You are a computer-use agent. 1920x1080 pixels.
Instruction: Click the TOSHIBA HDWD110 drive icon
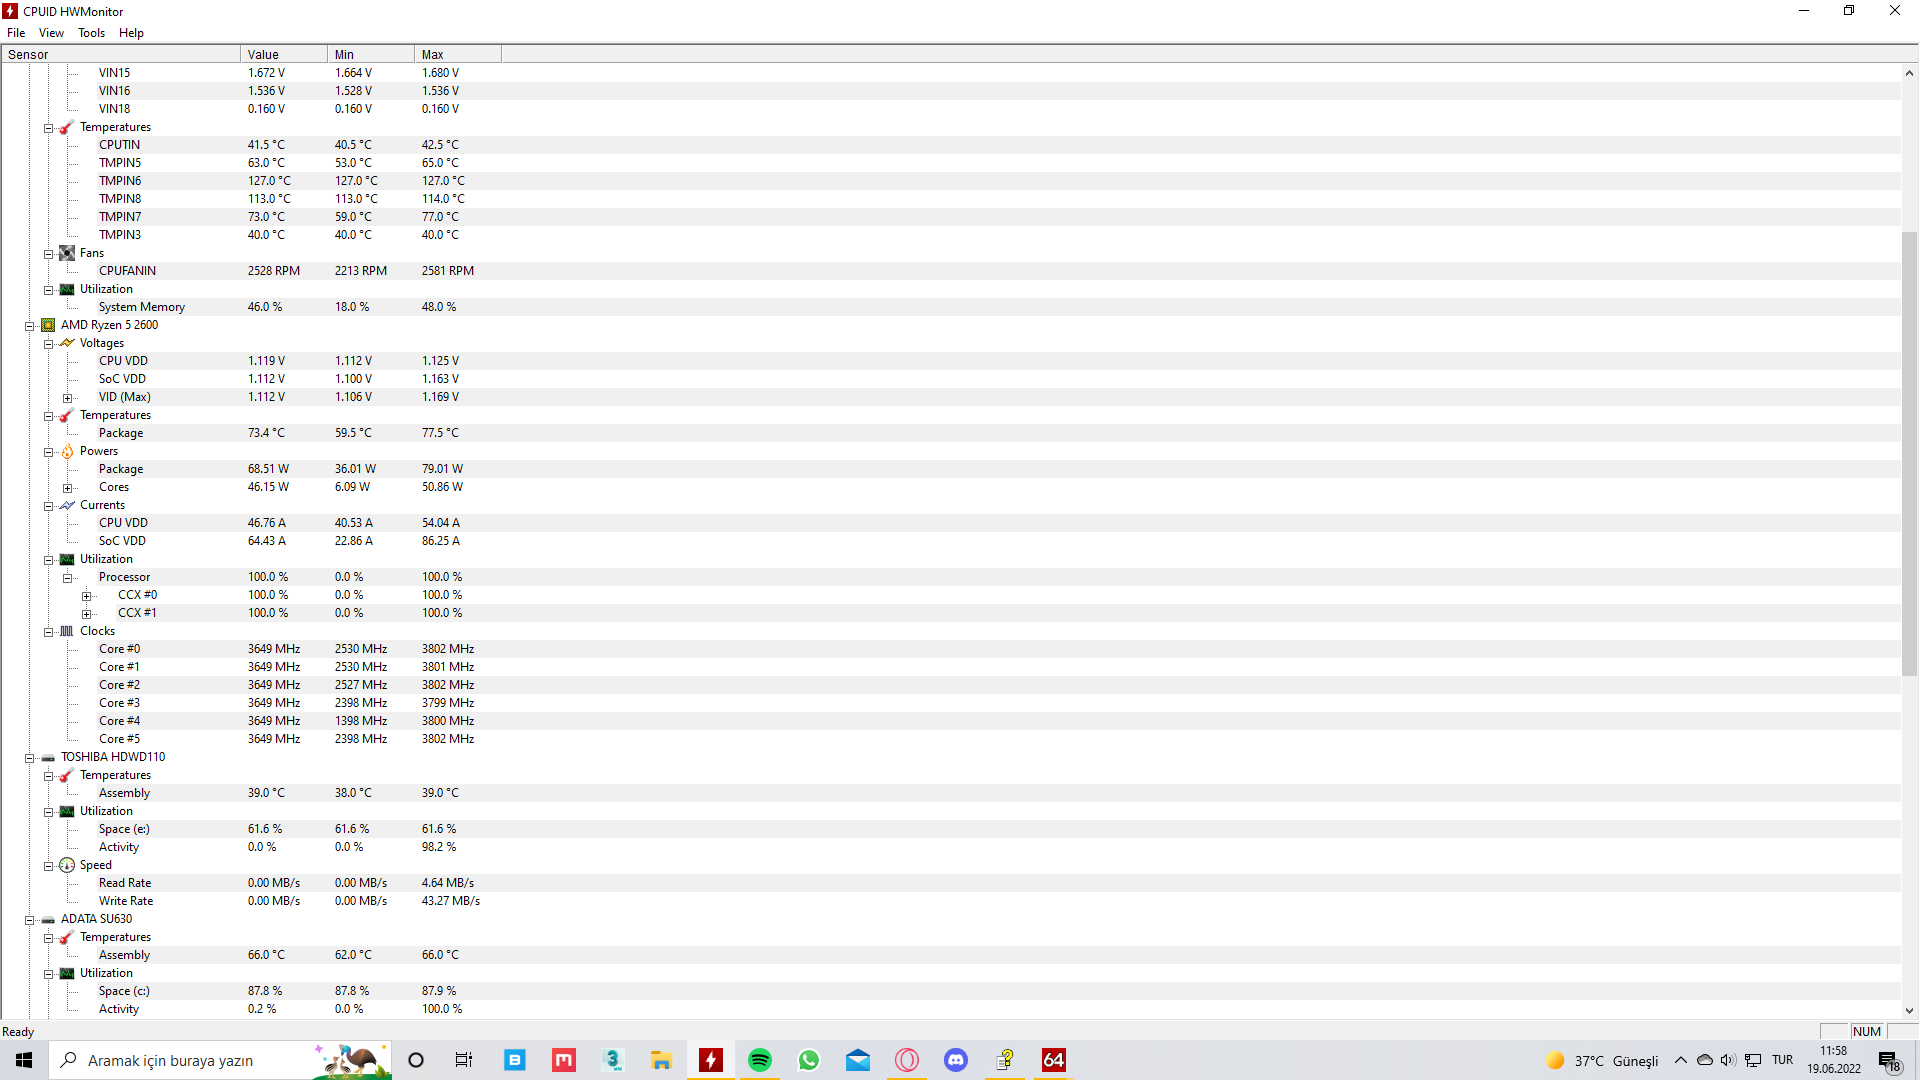coord(48,757)
